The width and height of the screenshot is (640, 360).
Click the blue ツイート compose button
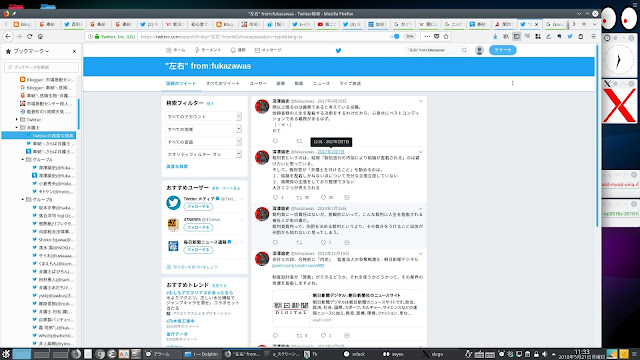pos(502,50)
